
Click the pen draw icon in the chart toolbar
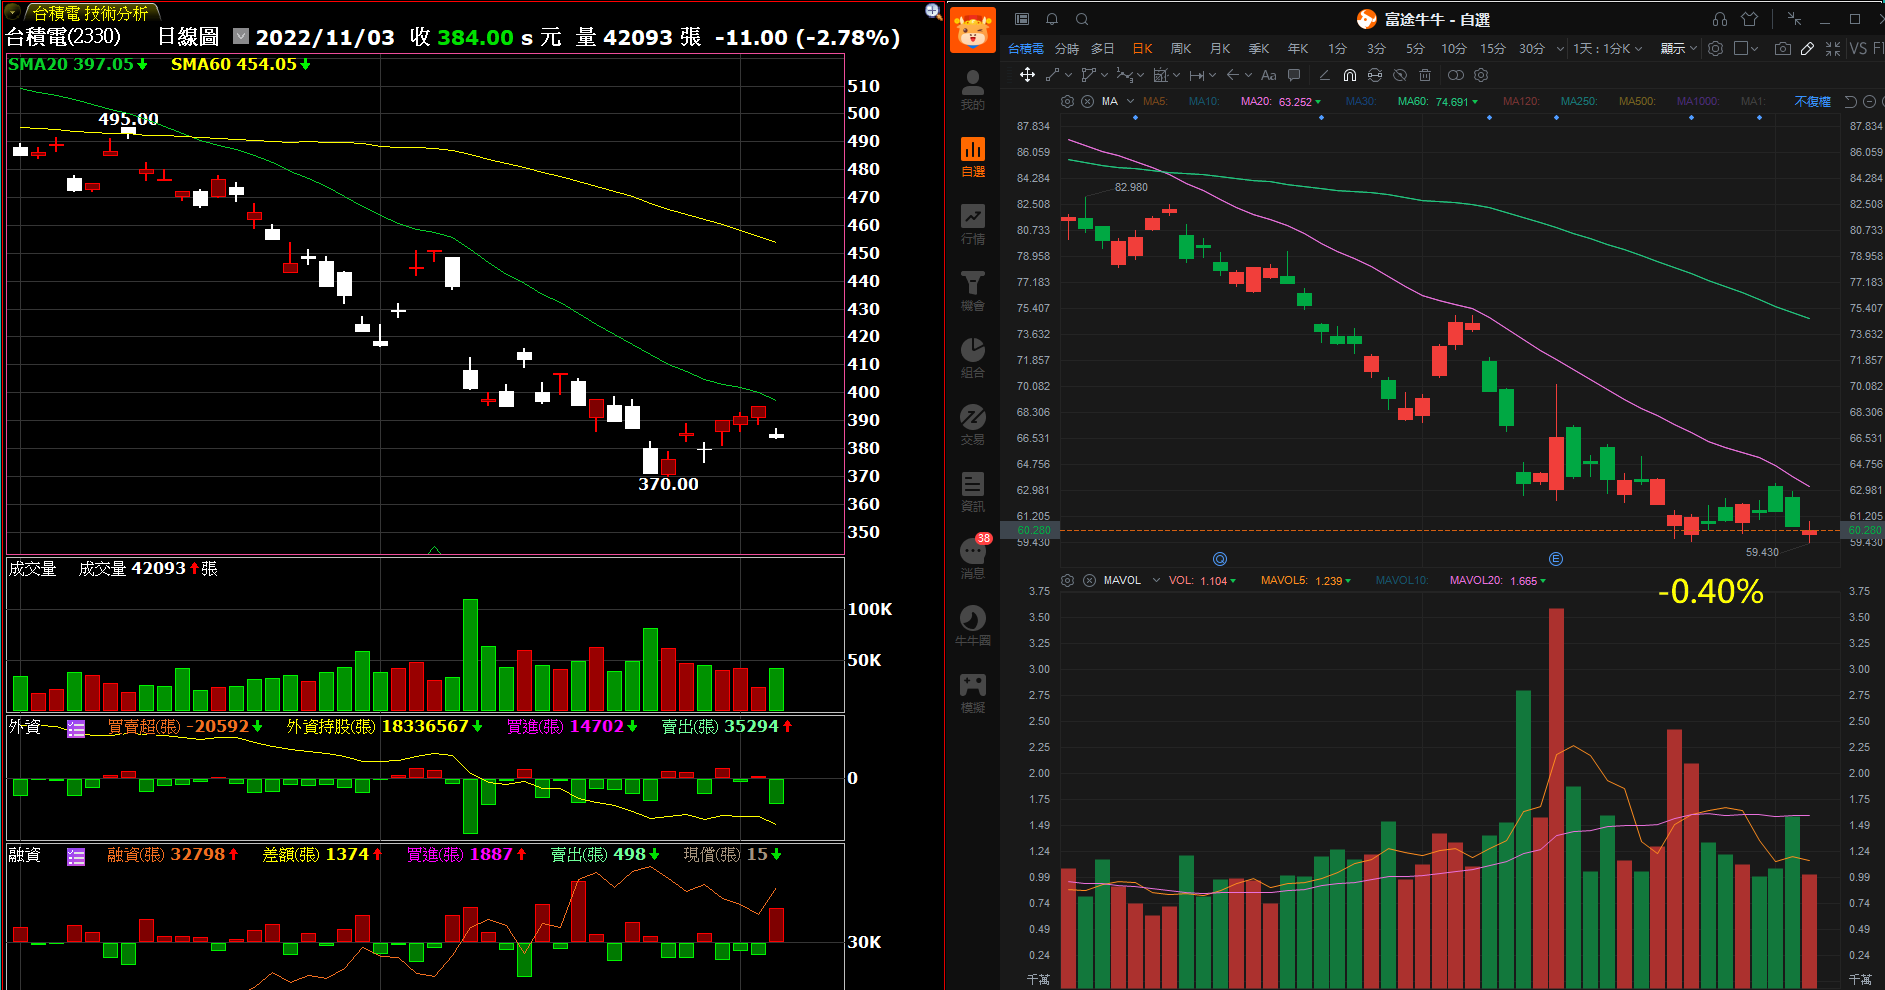pos(1808,48)
